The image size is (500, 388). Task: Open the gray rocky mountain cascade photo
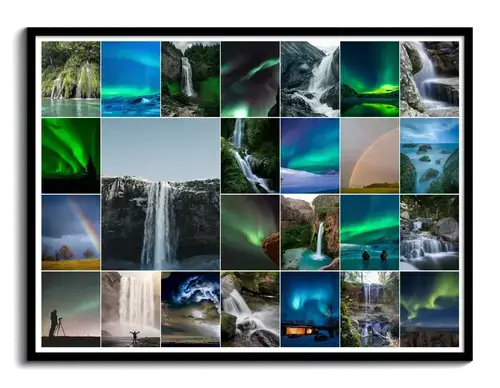310,79
